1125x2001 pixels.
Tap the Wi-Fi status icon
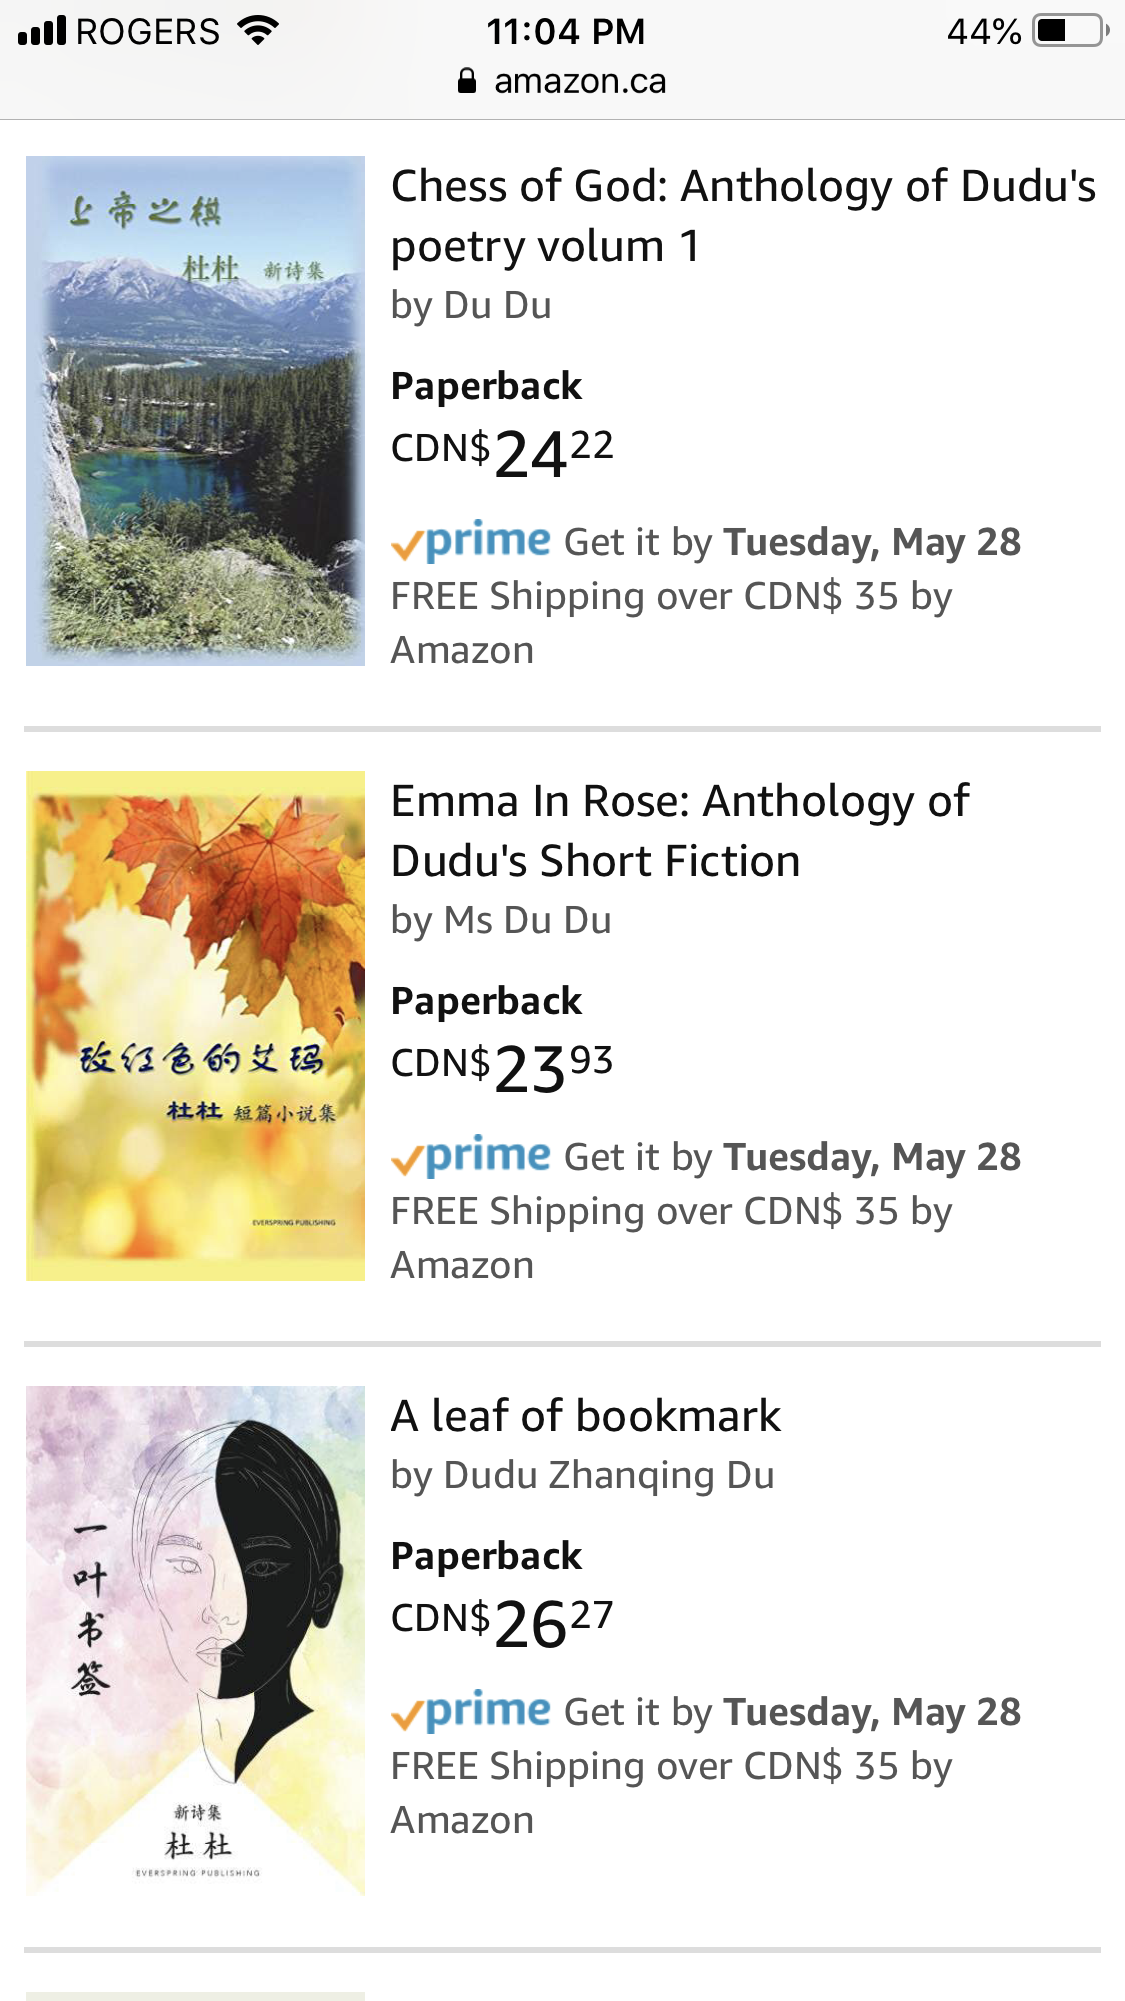point(258,31)
